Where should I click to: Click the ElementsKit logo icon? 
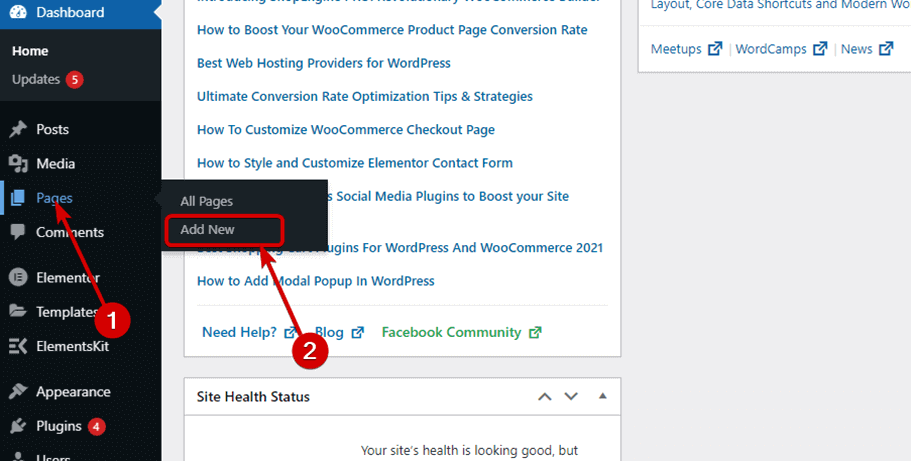[x=18, y=346]
